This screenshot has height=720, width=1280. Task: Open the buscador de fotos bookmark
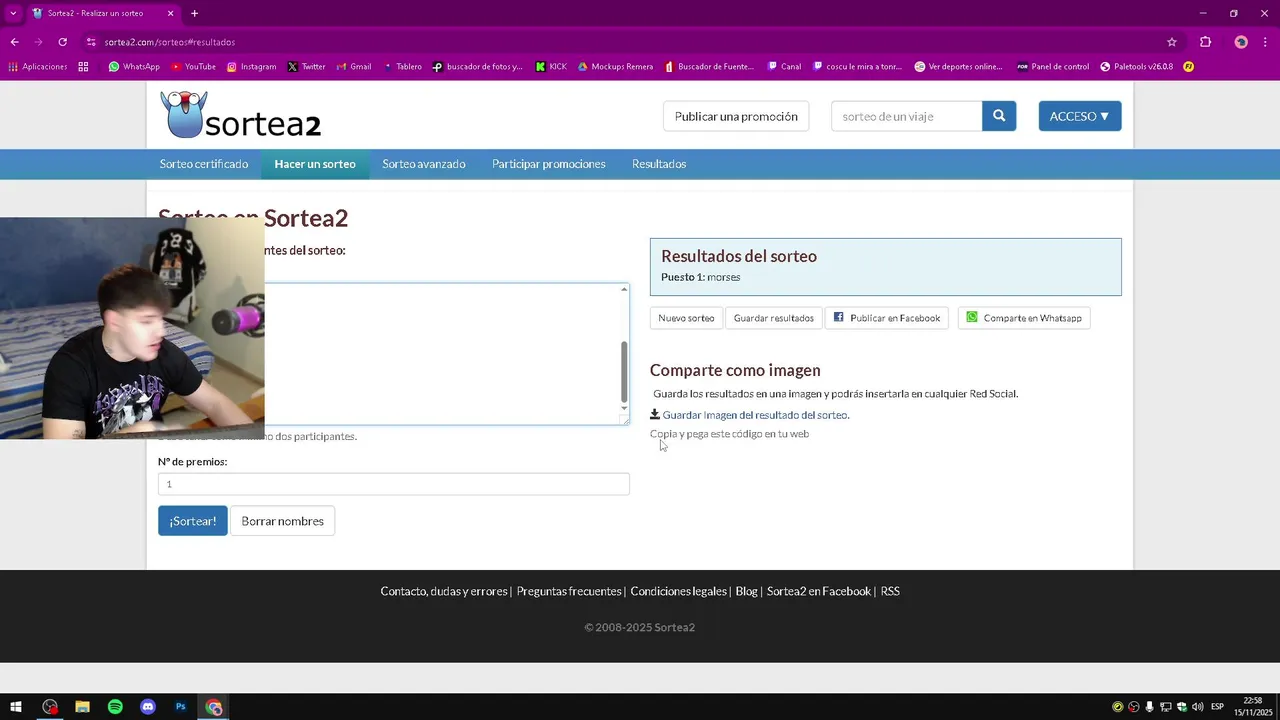click(x=477, y=67)
